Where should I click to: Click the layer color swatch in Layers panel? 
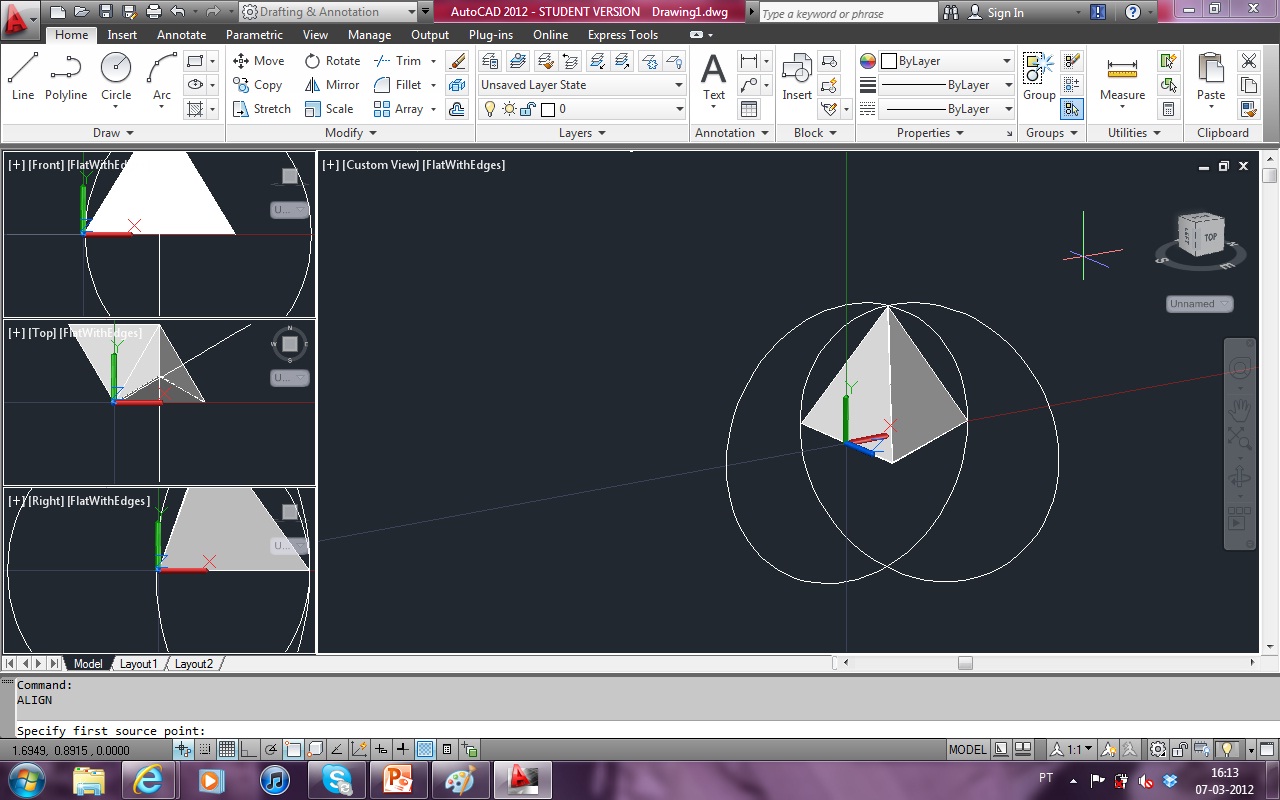547,109
